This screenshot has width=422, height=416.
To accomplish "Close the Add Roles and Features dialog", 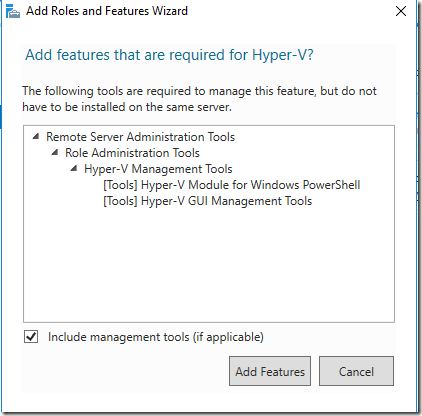I will (401, 11).
